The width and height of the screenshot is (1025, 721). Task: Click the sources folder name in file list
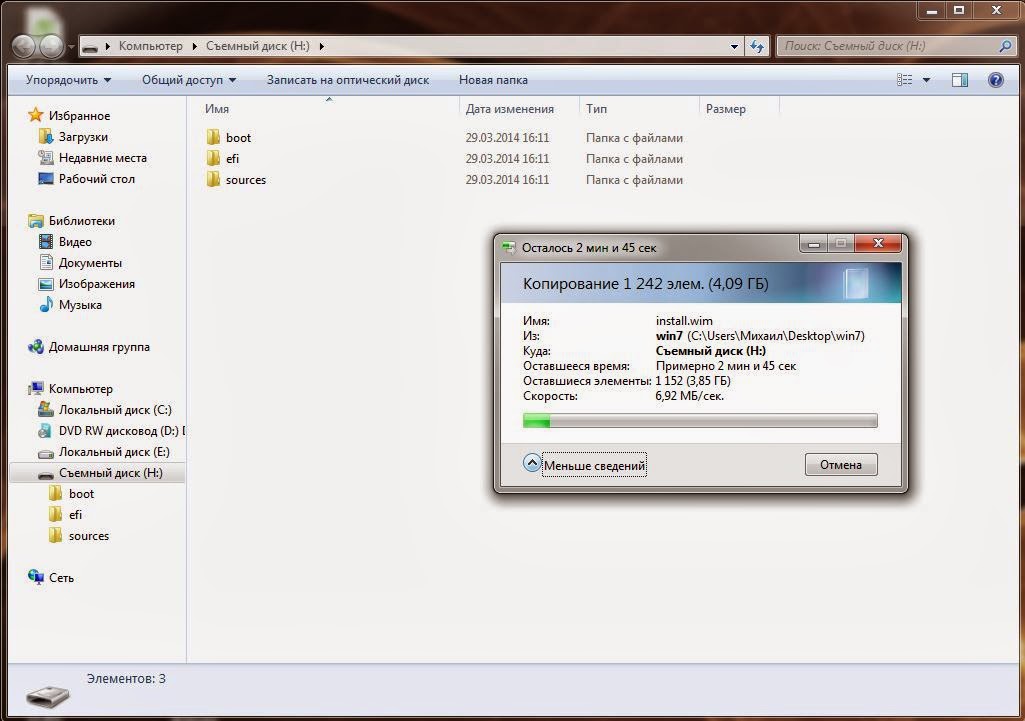click(x=246, y=180)
